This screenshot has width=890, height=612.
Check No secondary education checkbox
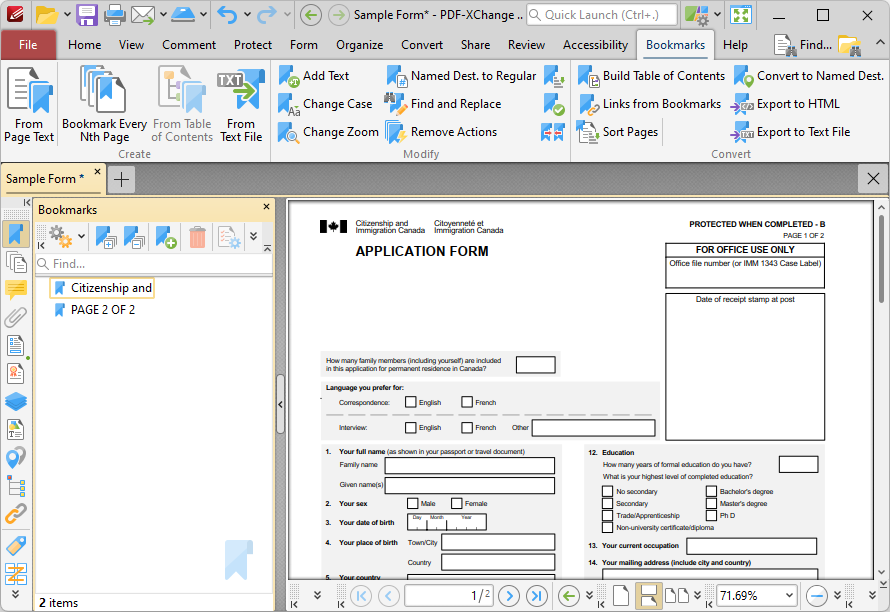[x=607, y=491]
